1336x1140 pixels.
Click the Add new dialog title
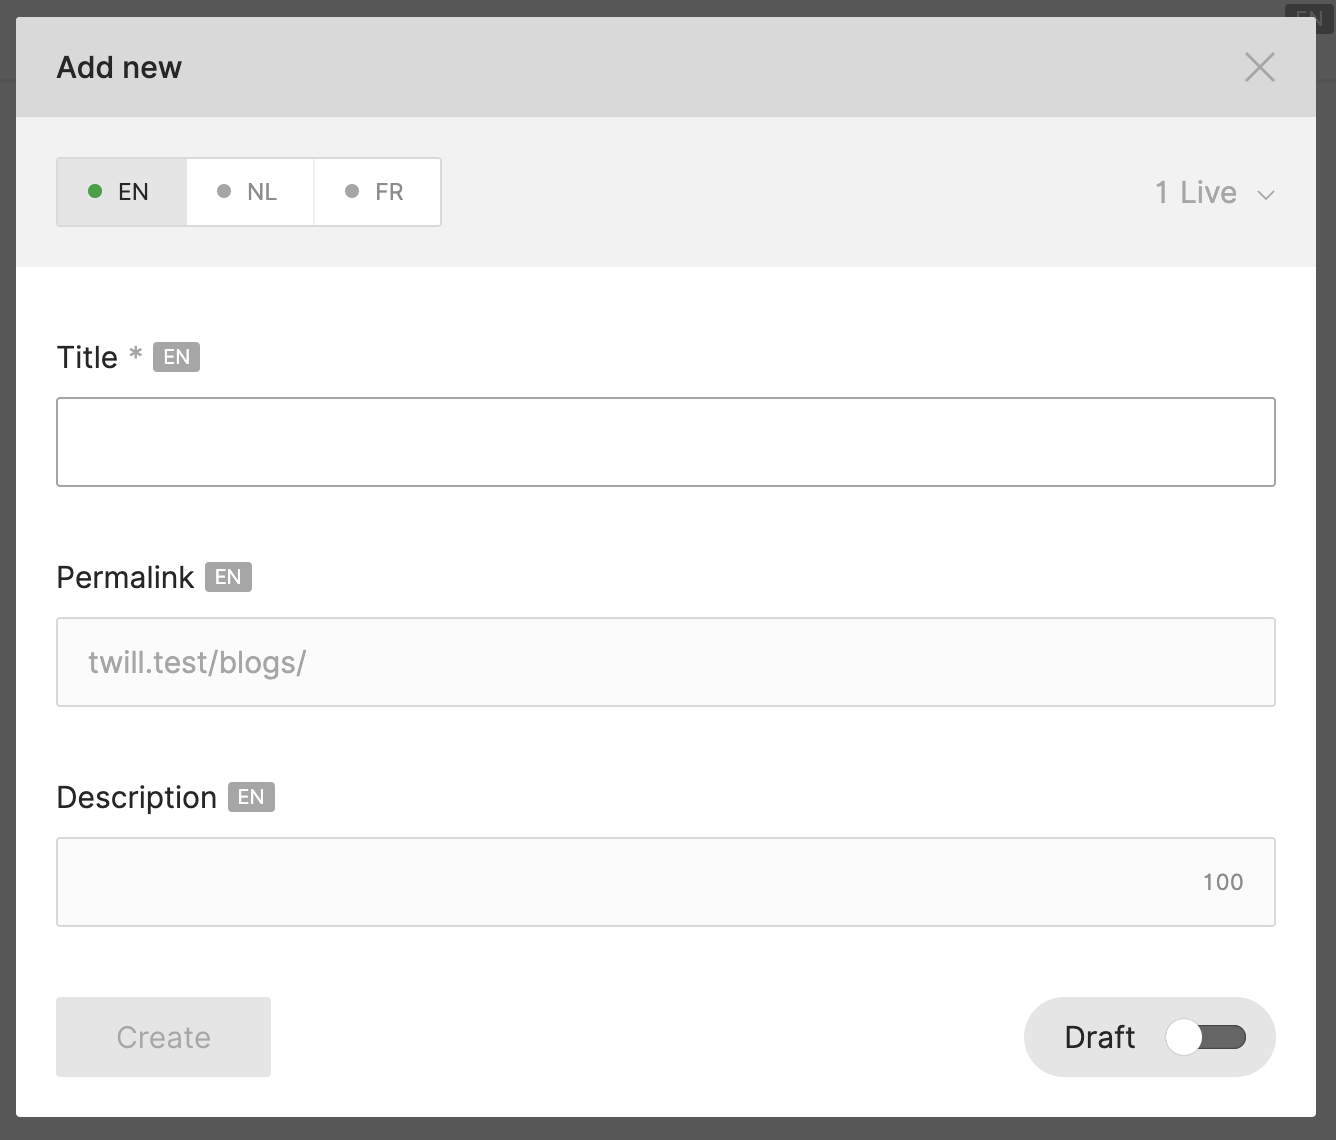tap(119, 67)
